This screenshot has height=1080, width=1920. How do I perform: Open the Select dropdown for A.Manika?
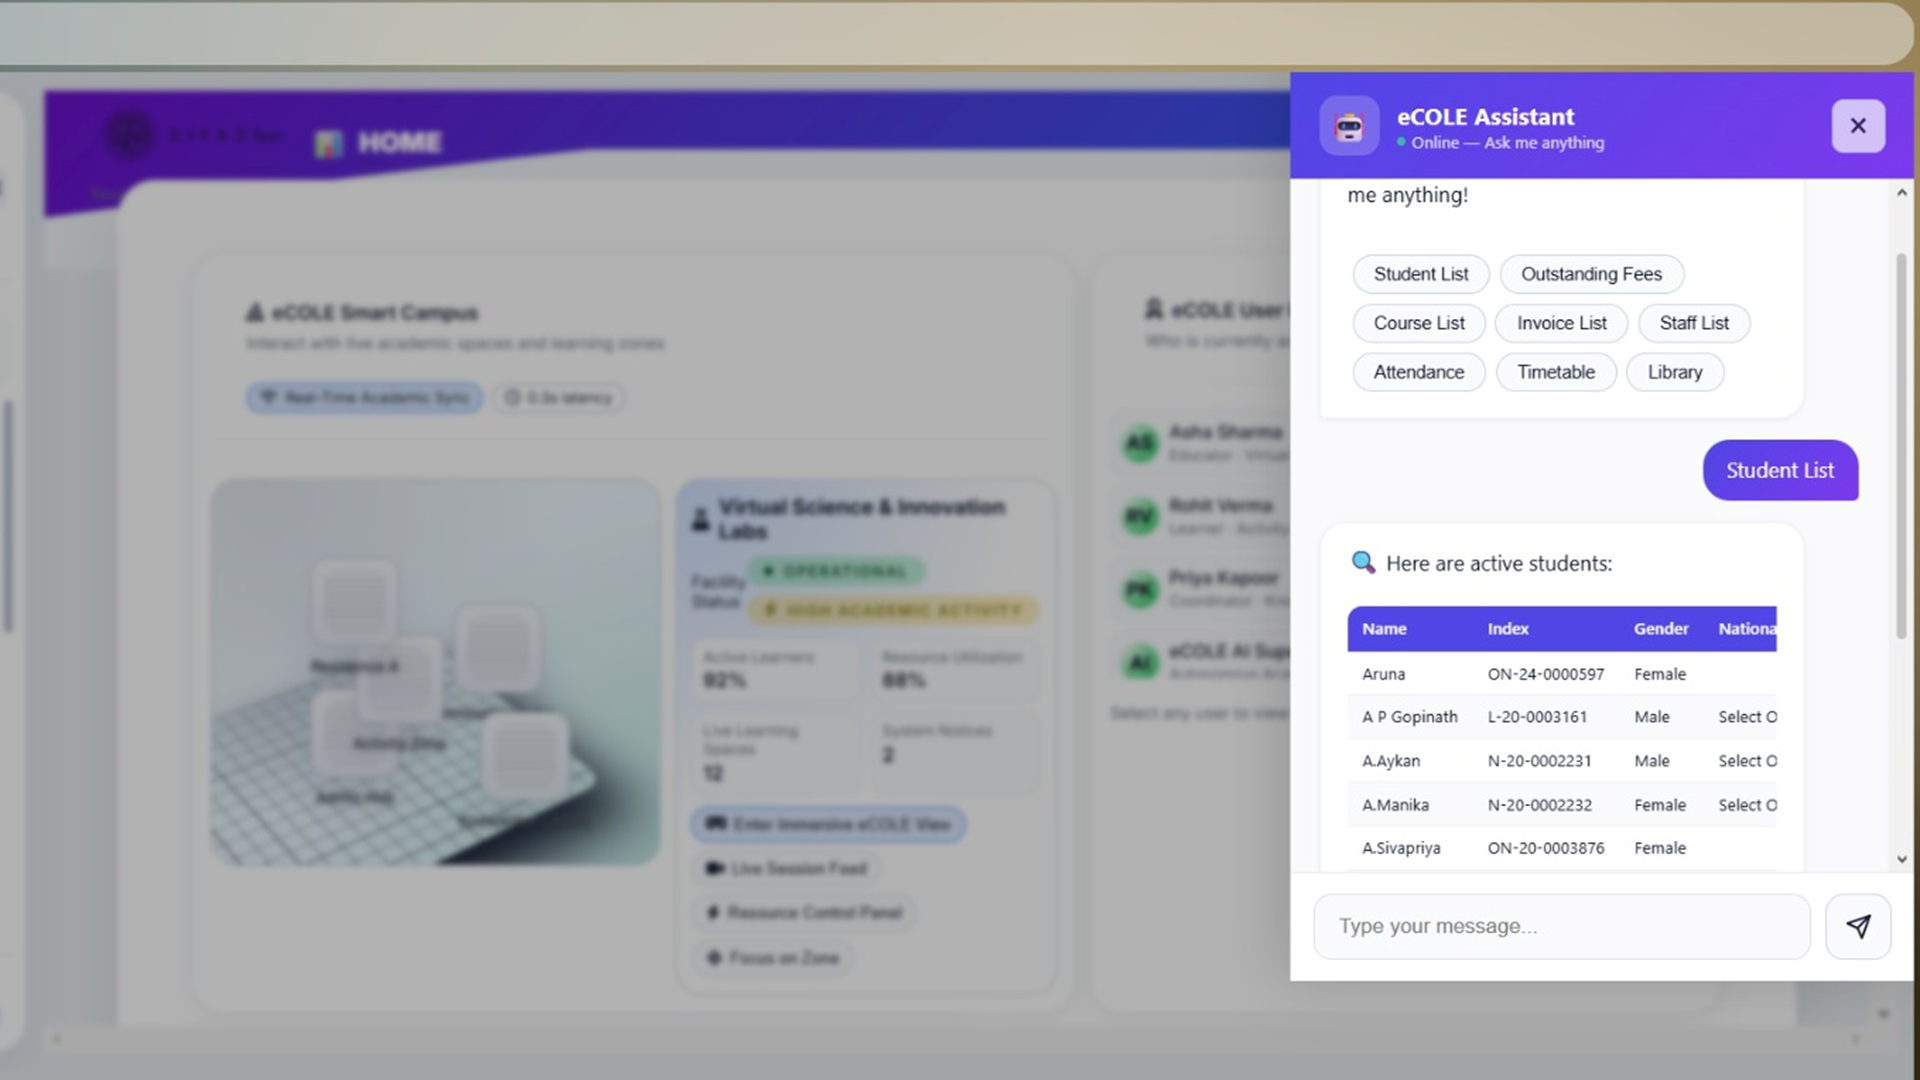tap(1747, 804)
